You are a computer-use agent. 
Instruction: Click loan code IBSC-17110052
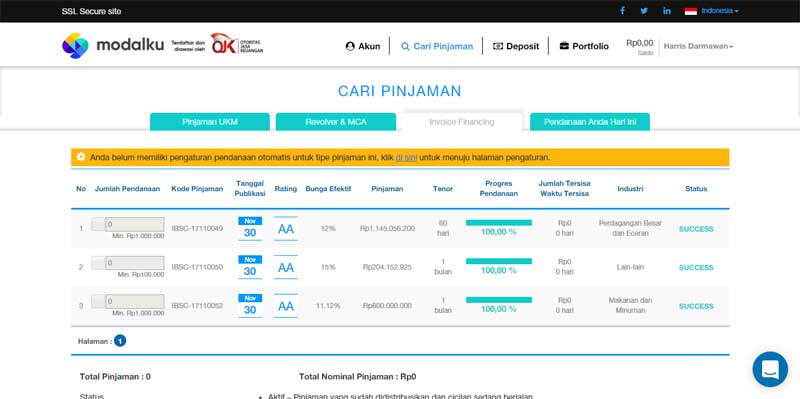coord(197,306)
